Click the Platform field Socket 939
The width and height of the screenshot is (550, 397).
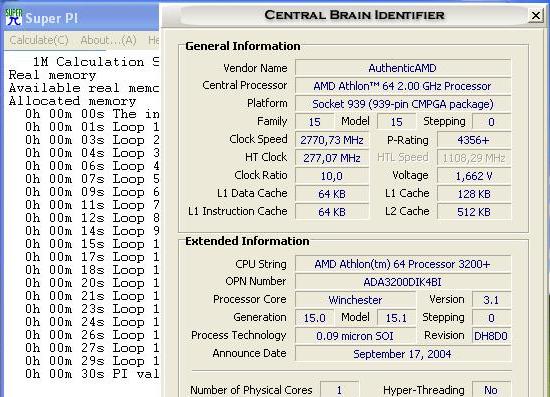(x=403, y=104)
